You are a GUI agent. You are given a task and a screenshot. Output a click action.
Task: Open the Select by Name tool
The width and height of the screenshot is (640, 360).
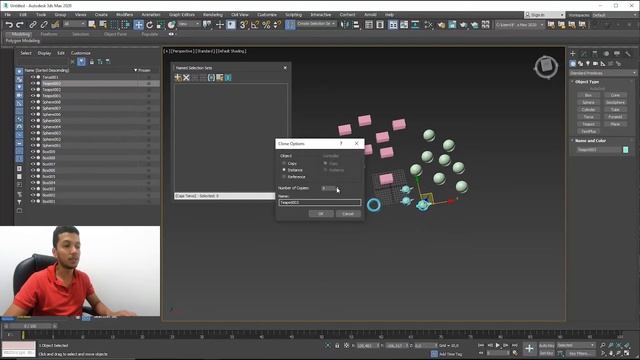tap(103, 25)
